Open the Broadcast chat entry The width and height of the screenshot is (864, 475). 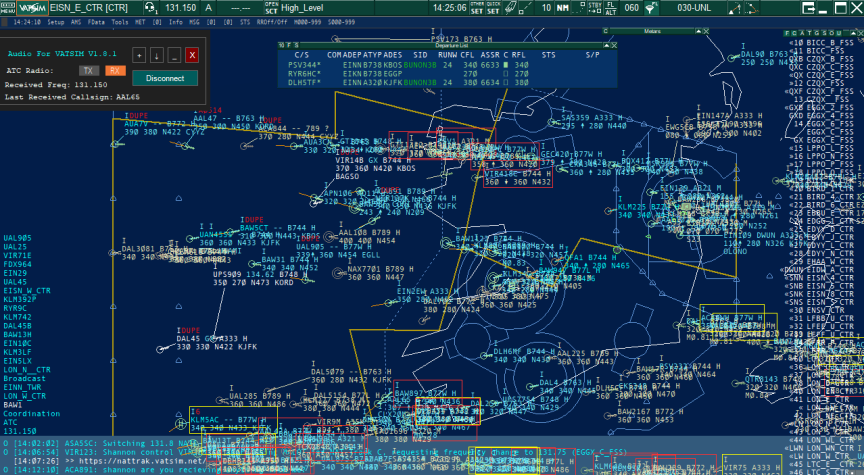pos(24,379)
